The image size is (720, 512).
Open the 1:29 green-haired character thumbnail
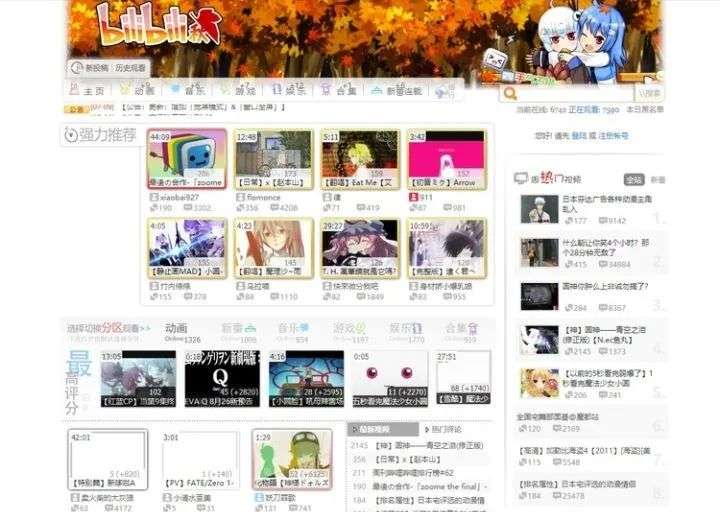pos(292,459)
